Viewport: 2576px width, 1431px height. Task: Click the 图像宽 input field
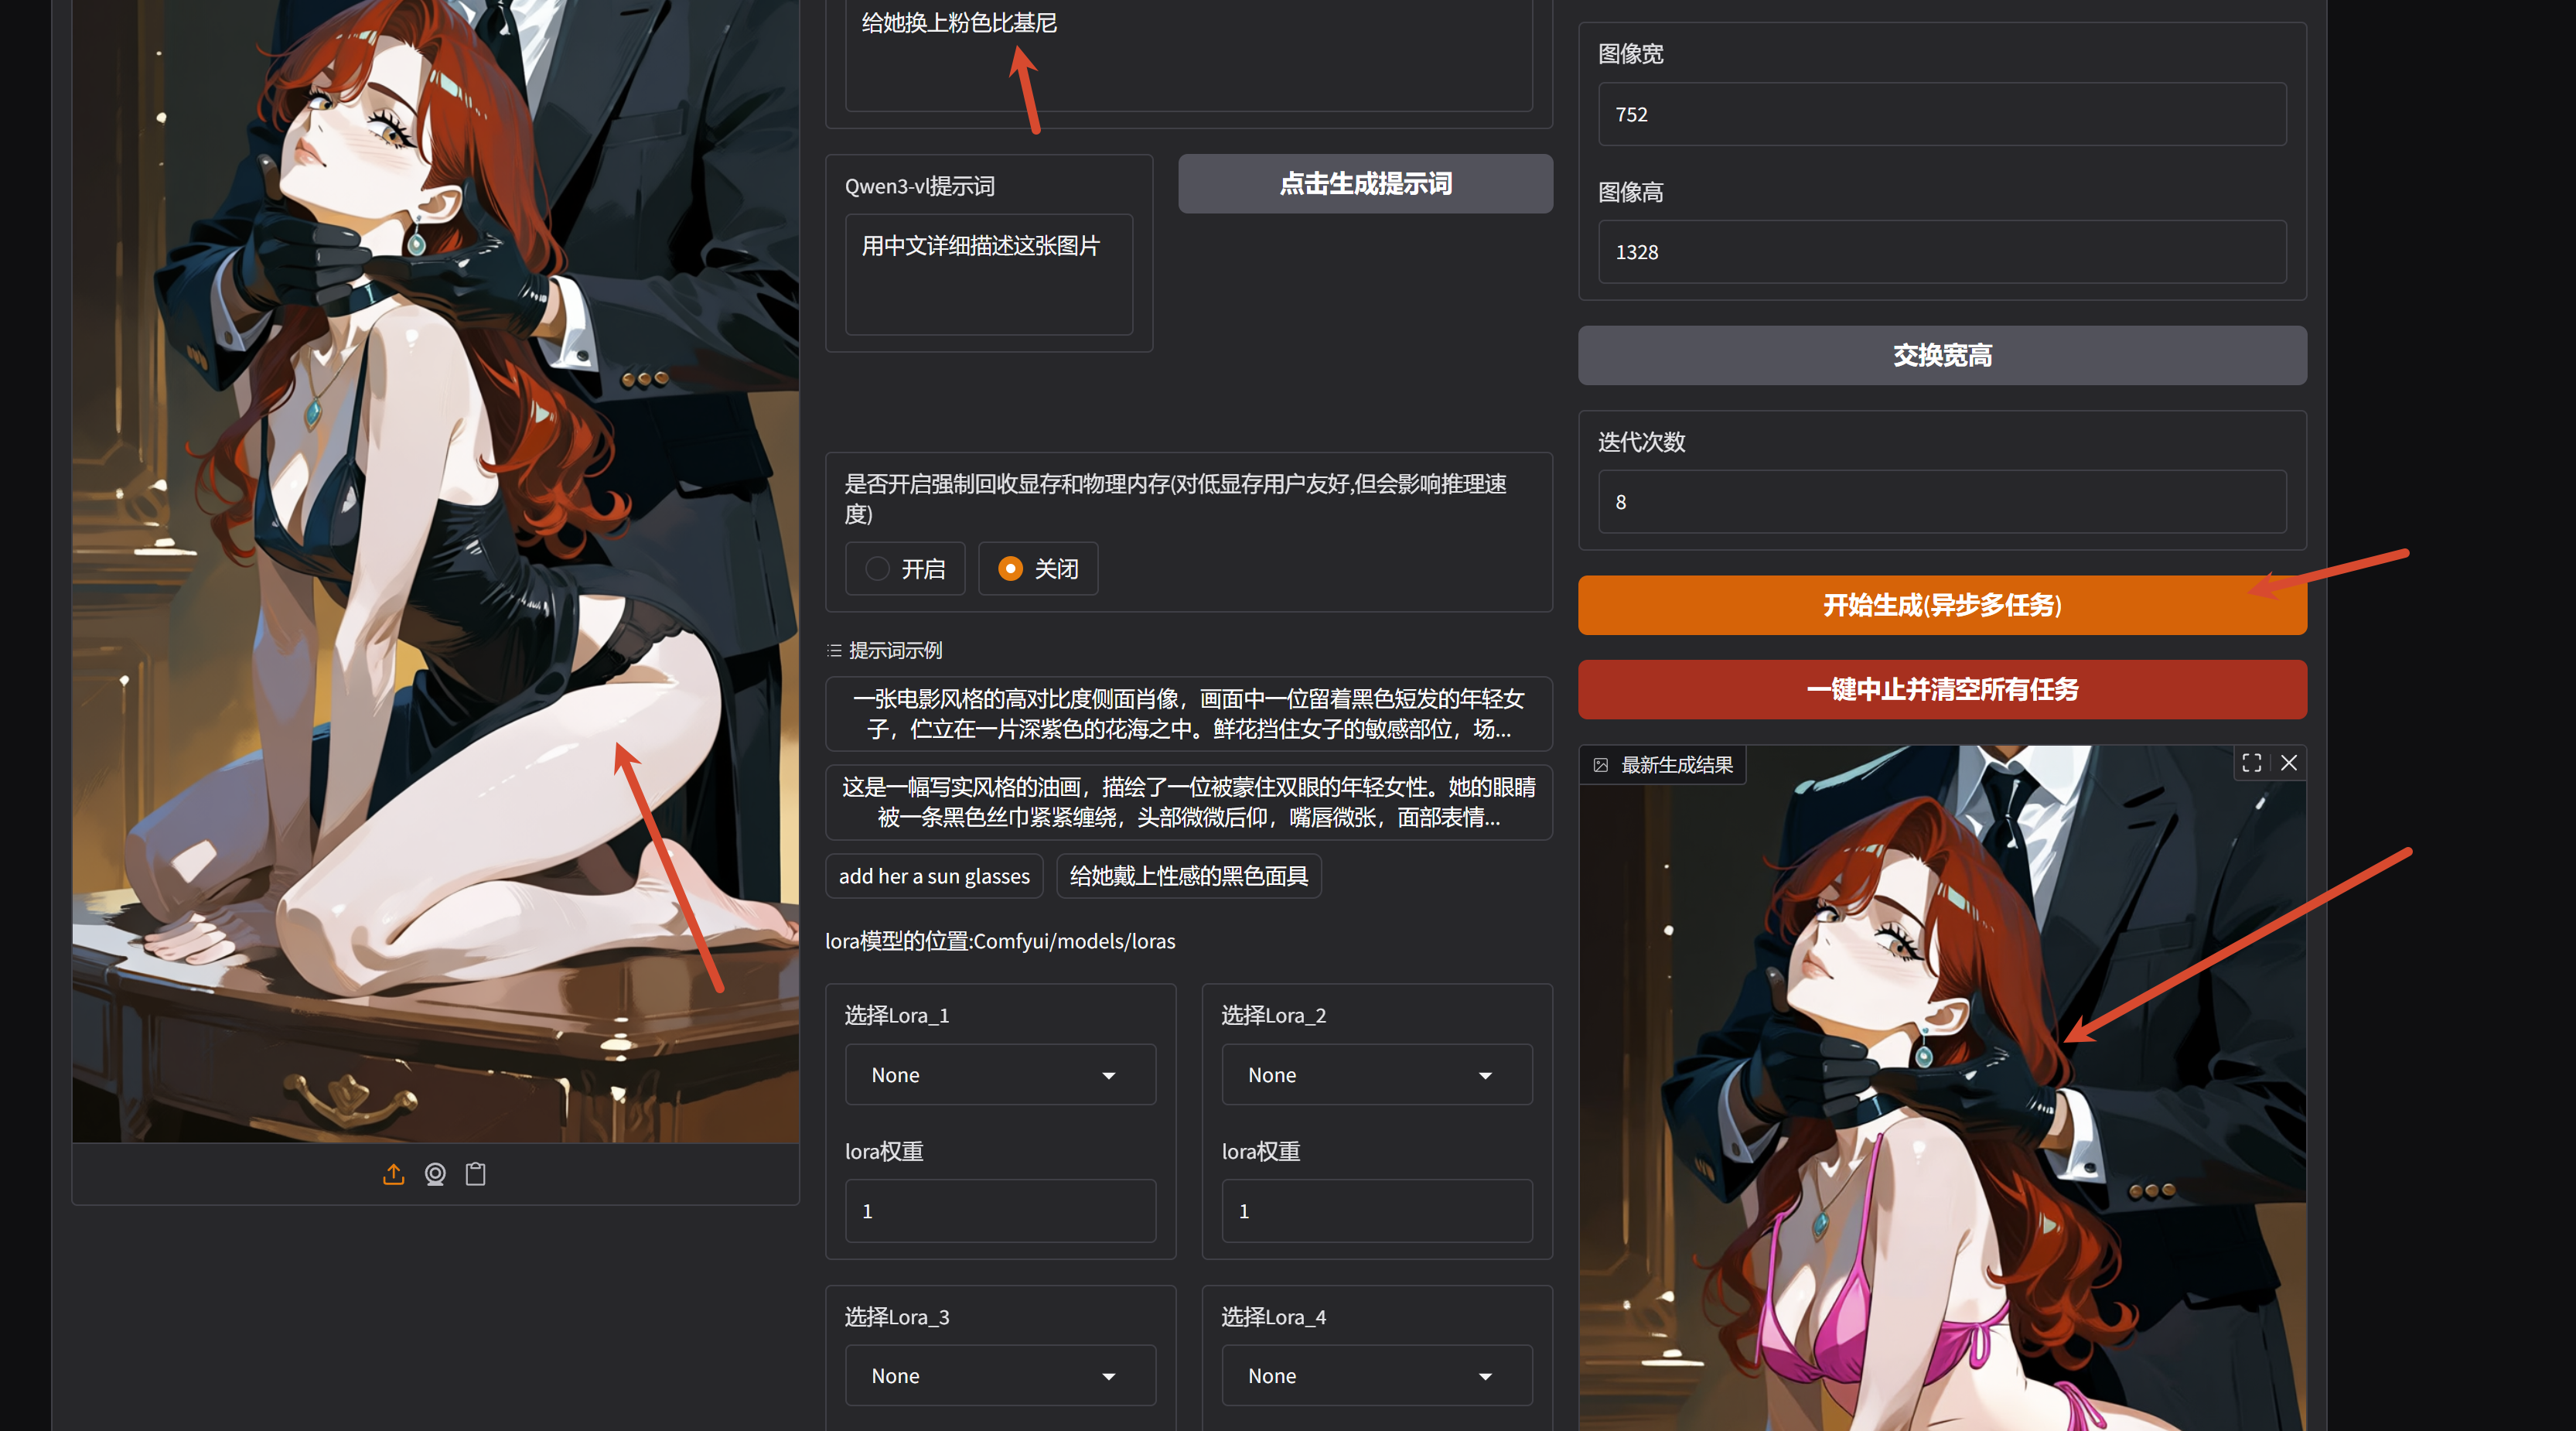point(1942,114)
